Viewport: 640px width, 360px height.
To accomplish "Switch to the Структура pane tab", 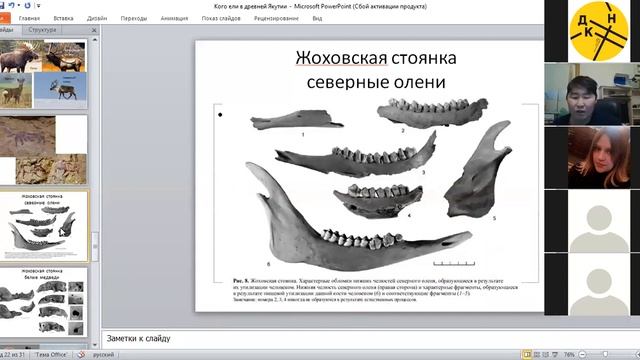I will click(x=42, y=30).
